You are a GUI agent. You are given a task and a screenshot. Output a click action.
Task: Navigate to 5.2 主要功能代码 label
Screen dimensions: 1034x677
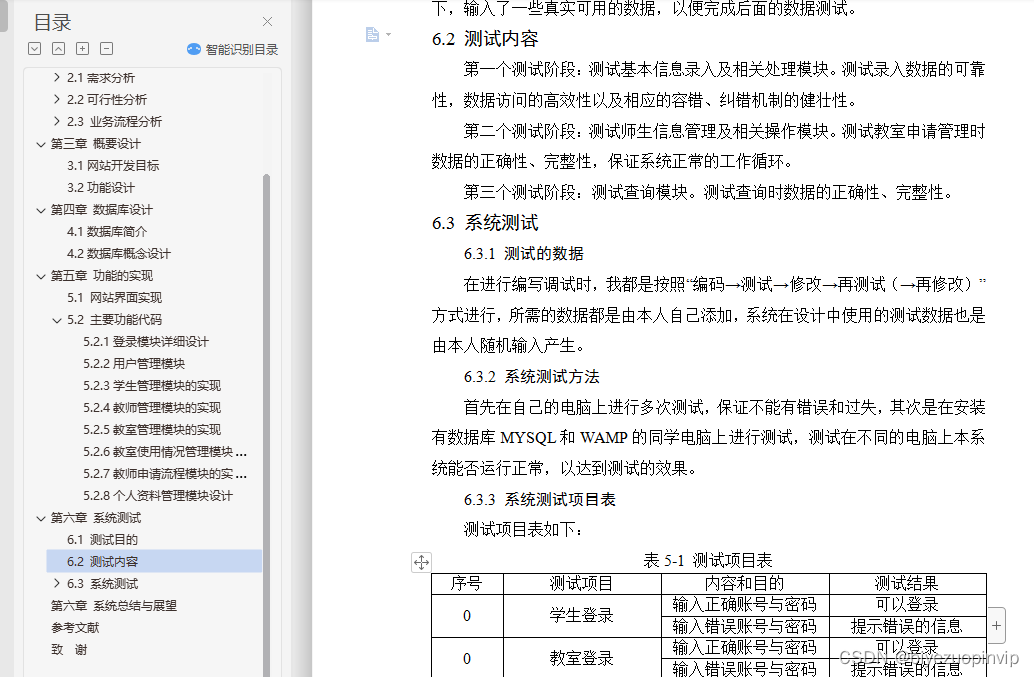tap(114, 320)
